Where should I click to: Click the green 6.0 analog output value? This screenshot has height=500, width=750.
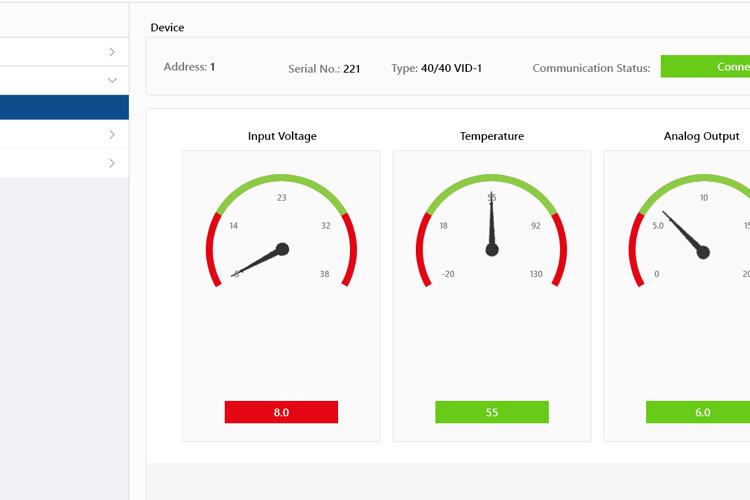tap(698, 412)
